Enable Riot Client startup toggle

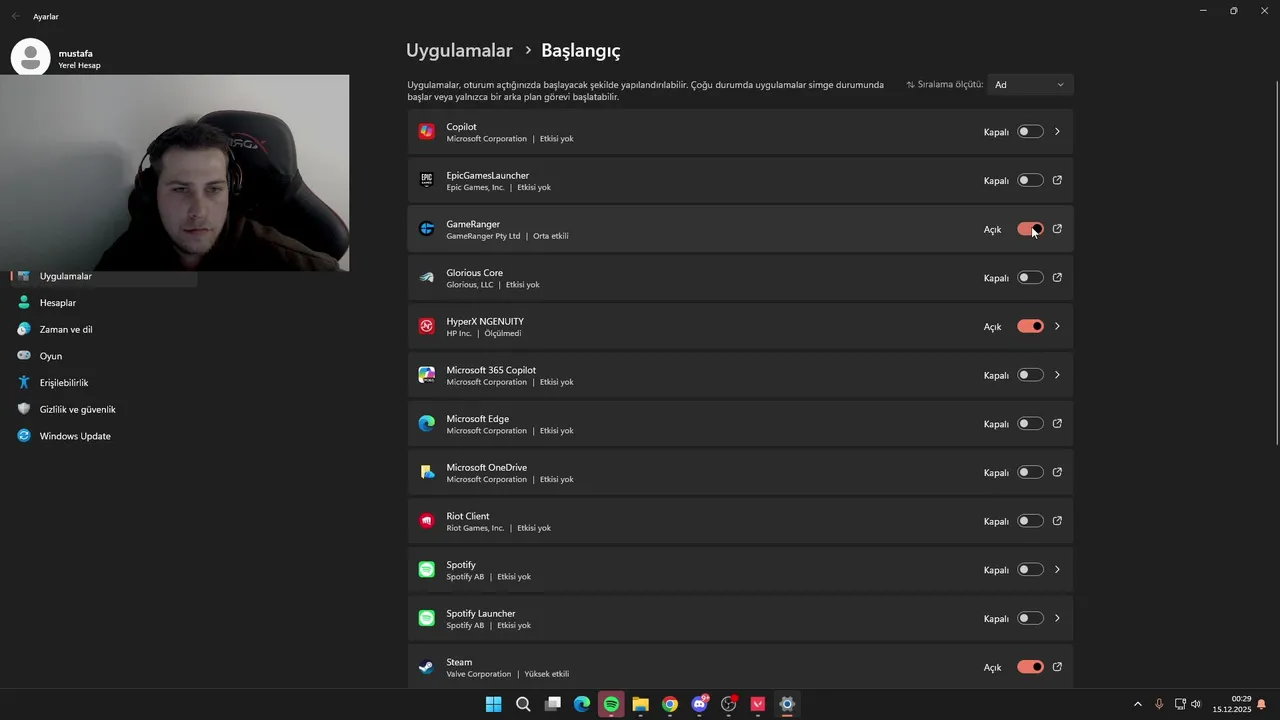click(1030, 521)
